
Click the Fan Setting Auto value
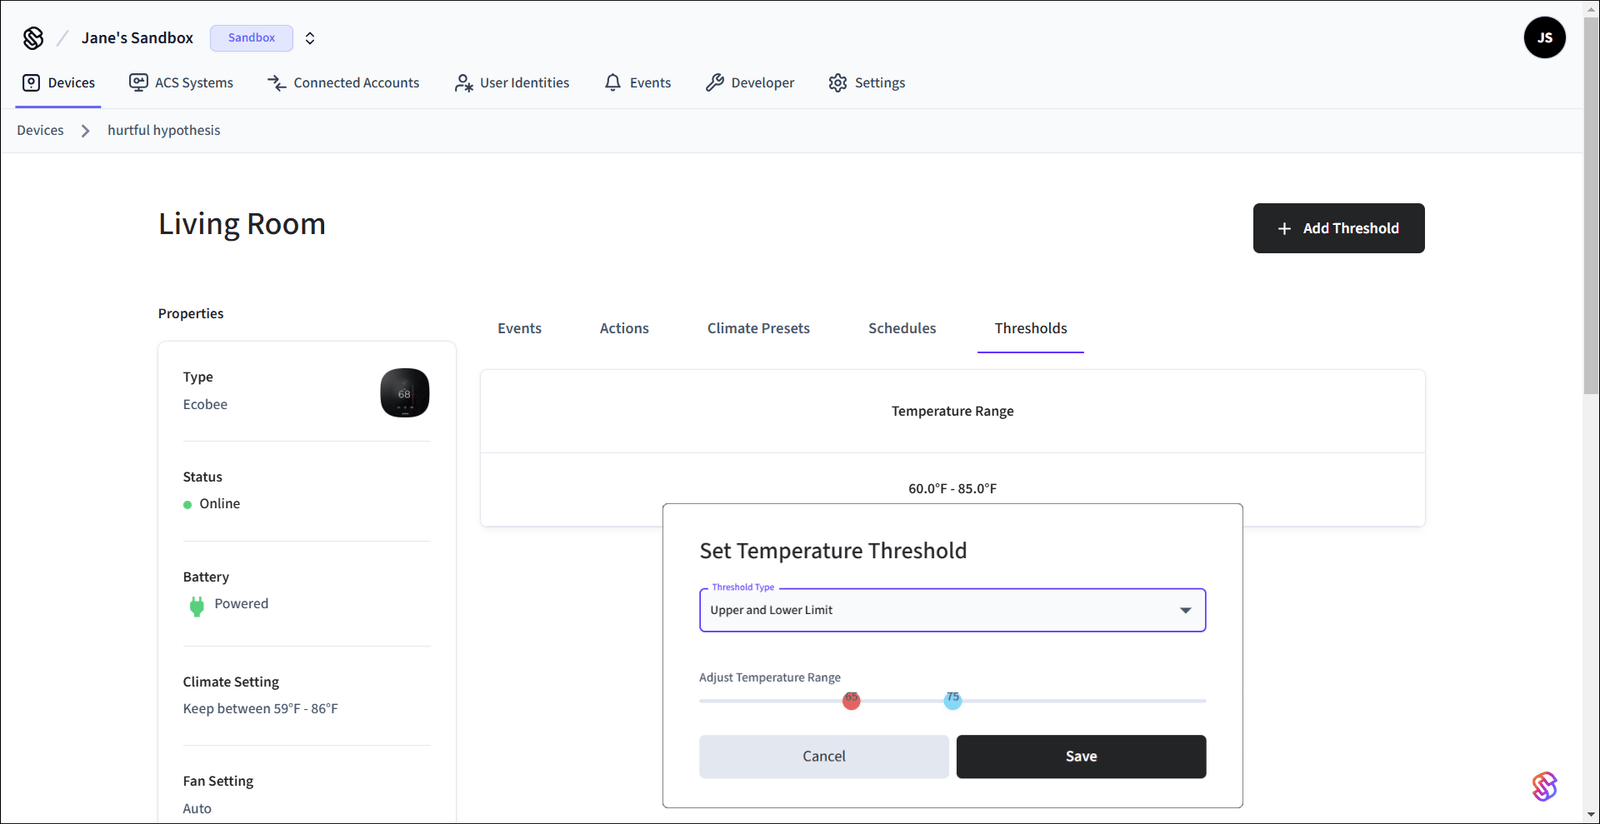coord(197,809)
